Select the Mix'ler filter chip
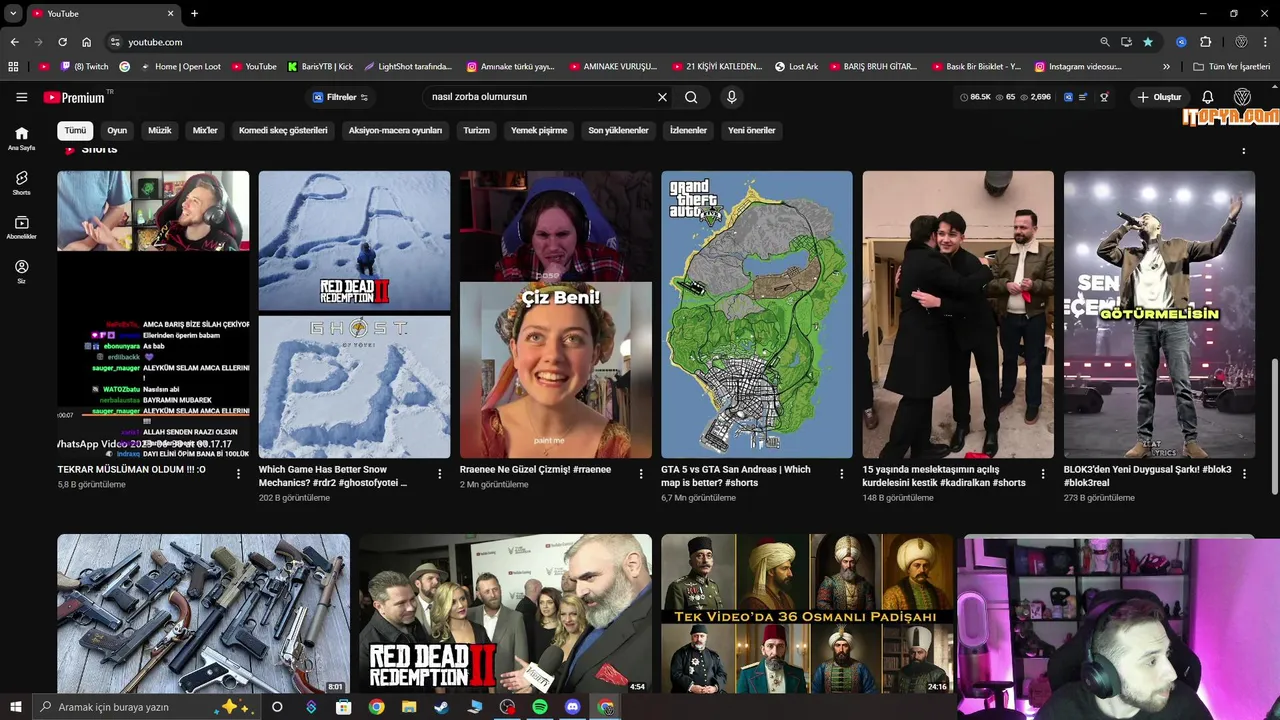Screen dimensions: 1280x720 pyautogui.click(x=205, y=130)
